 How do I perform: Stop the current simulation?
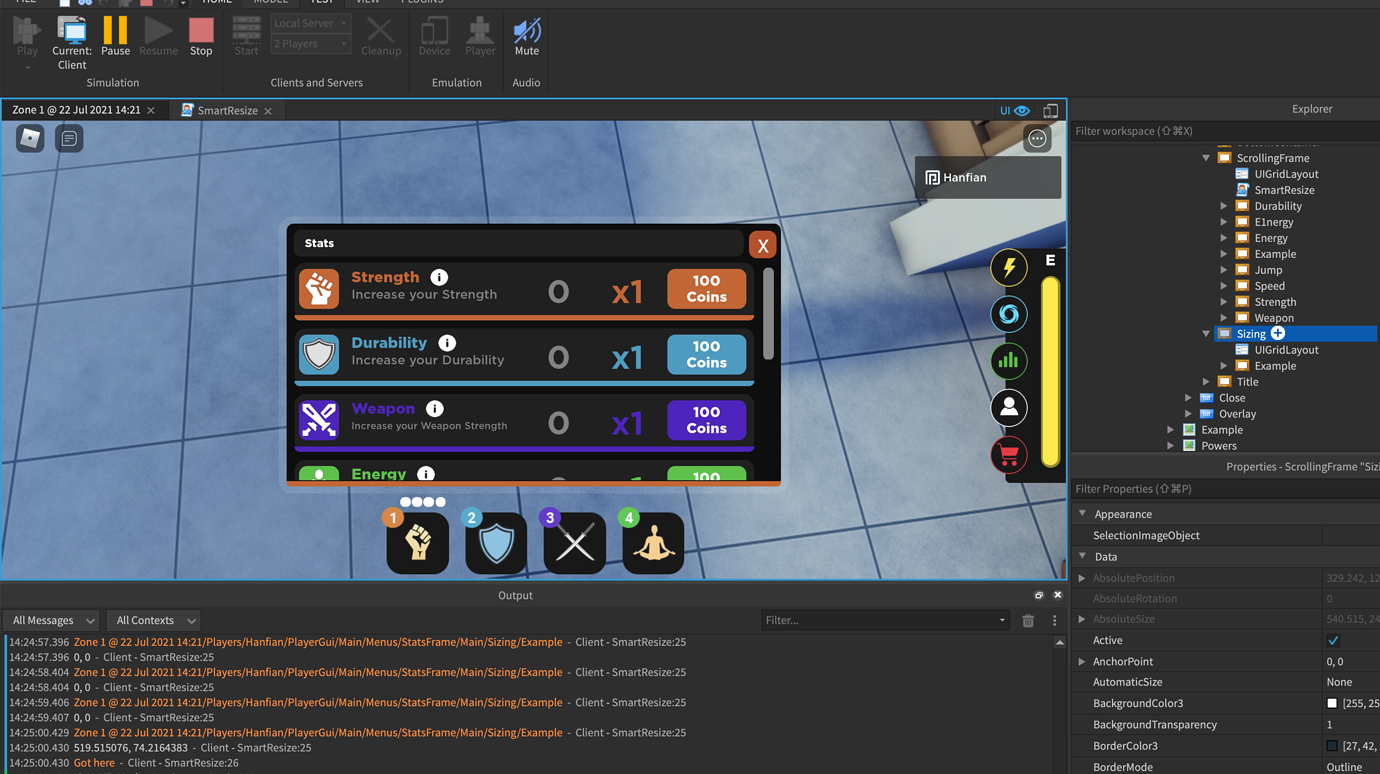[201, 37]
